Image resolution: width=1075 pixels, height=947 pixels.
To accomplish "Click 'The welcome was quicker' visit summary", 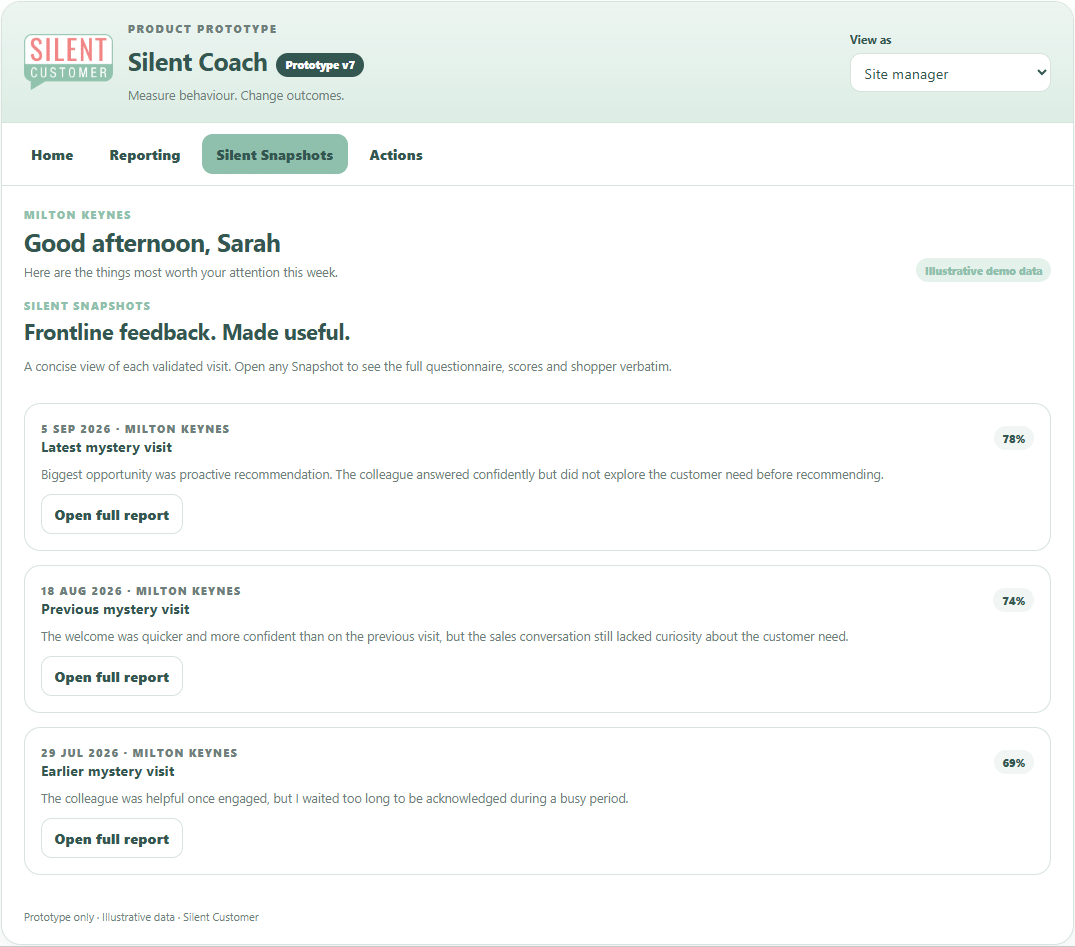I will tap(444, 636).
